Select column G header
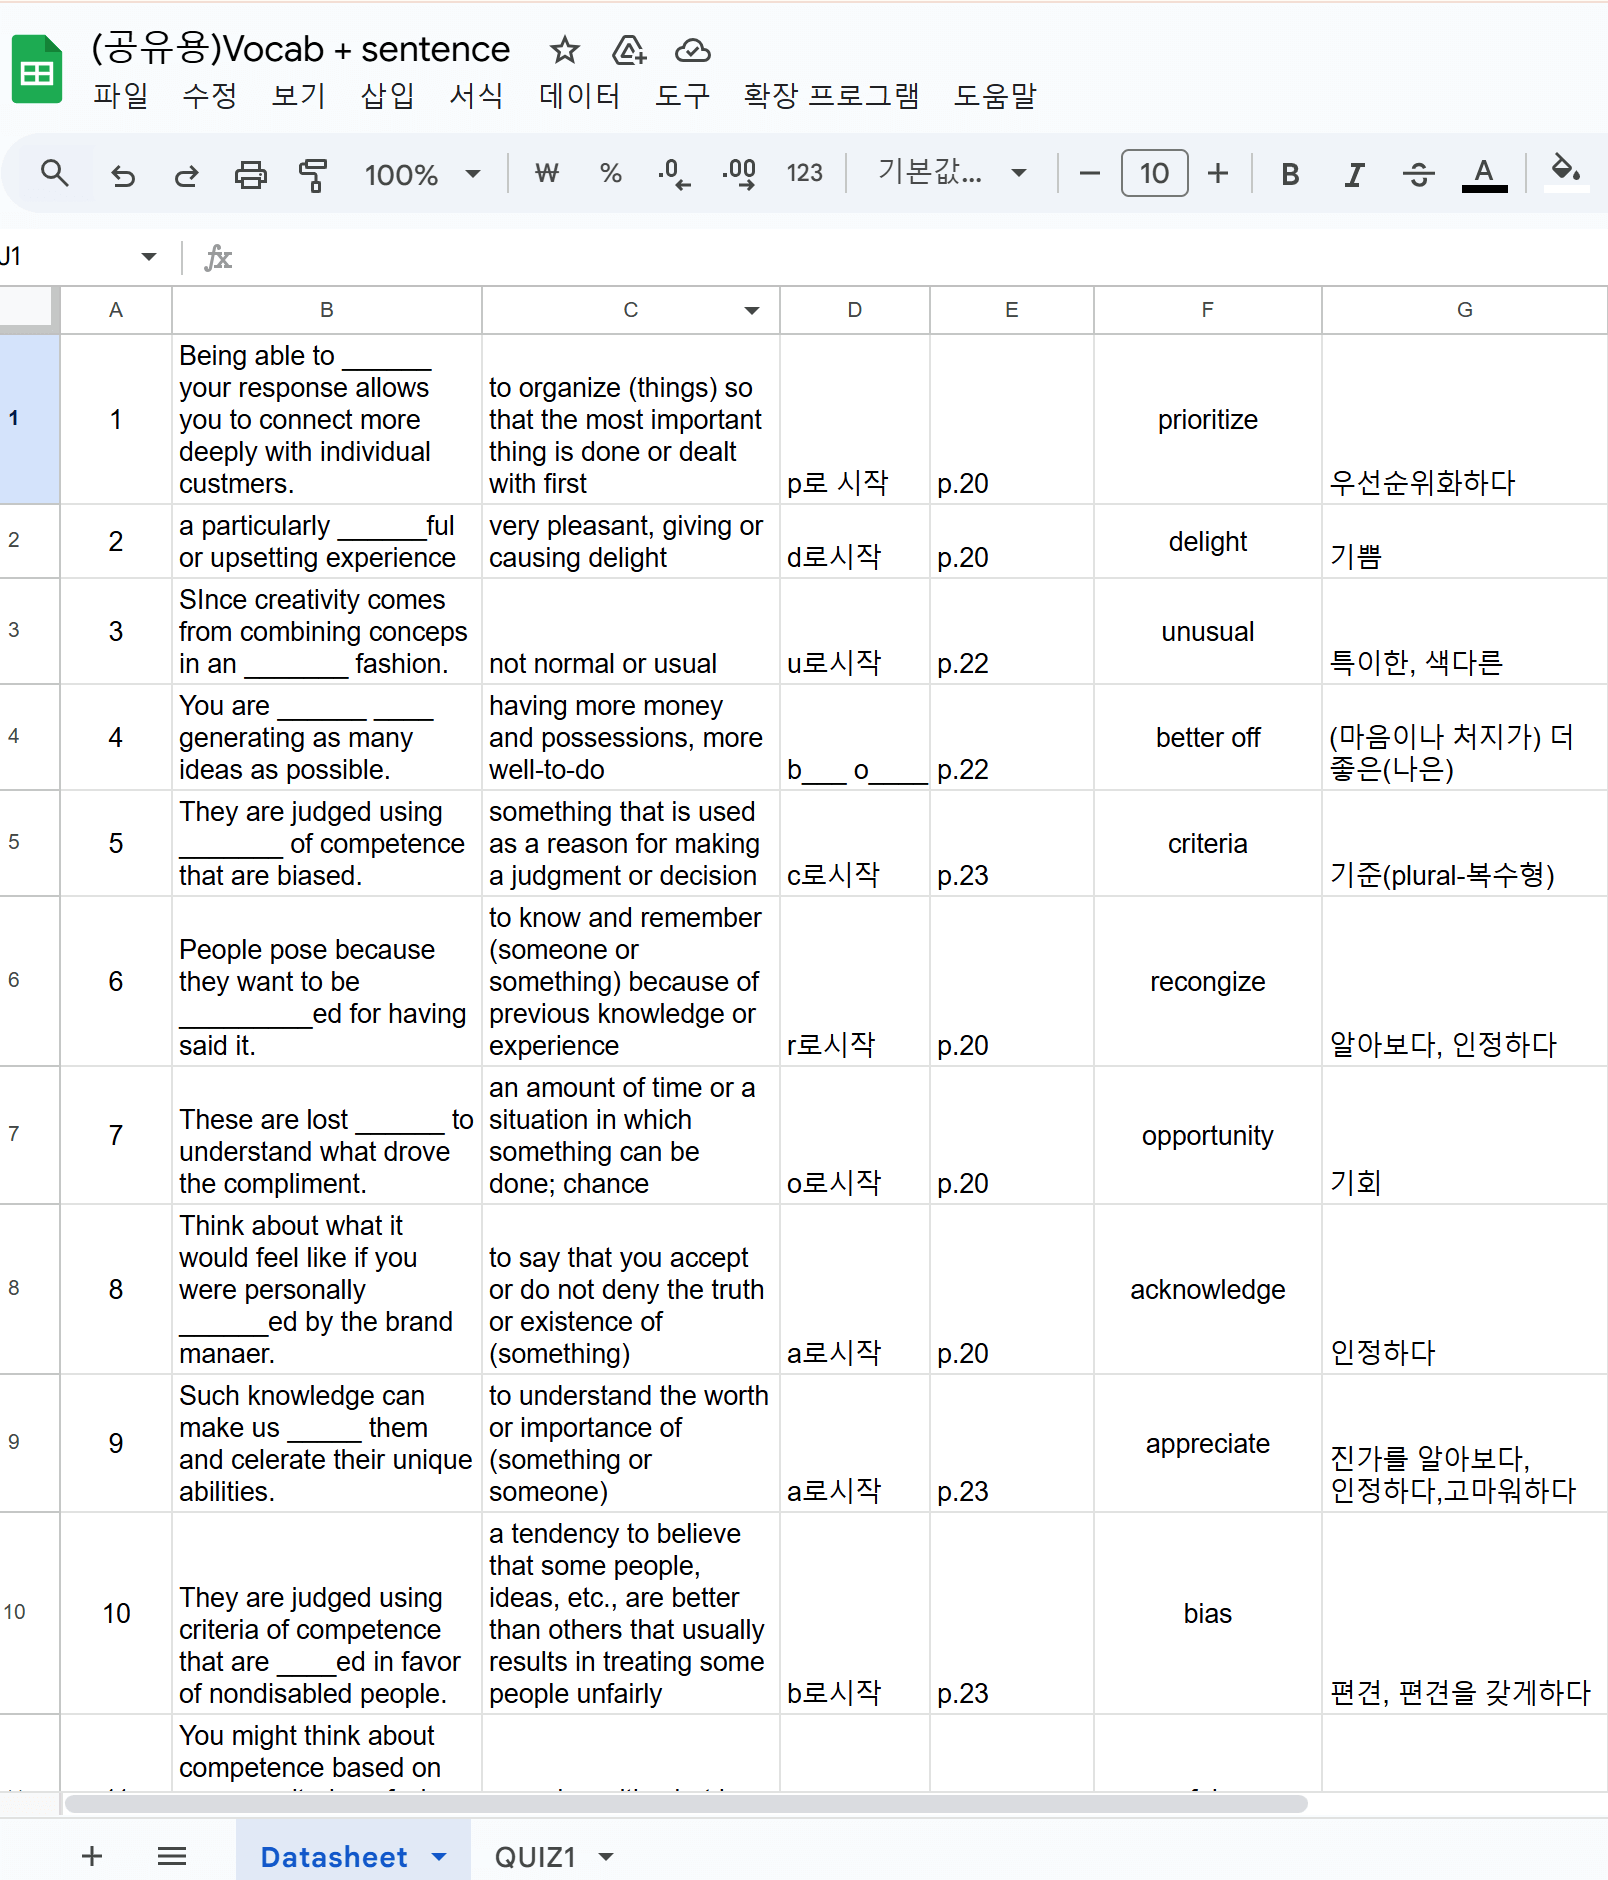 click(x=1465, y=310)
